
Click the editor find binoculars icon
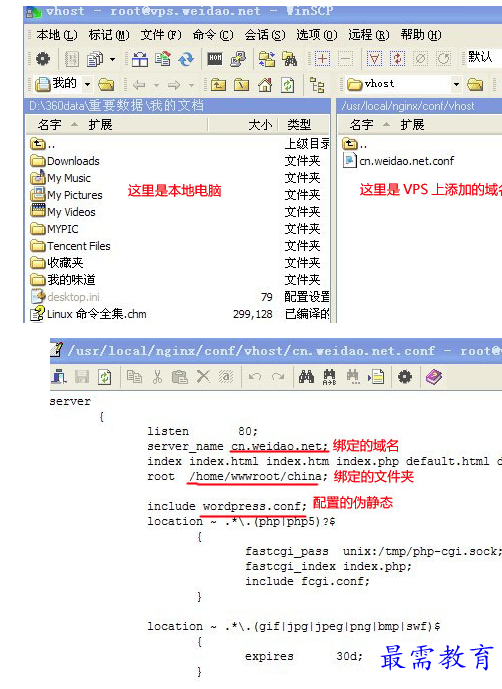click(306, 377)
